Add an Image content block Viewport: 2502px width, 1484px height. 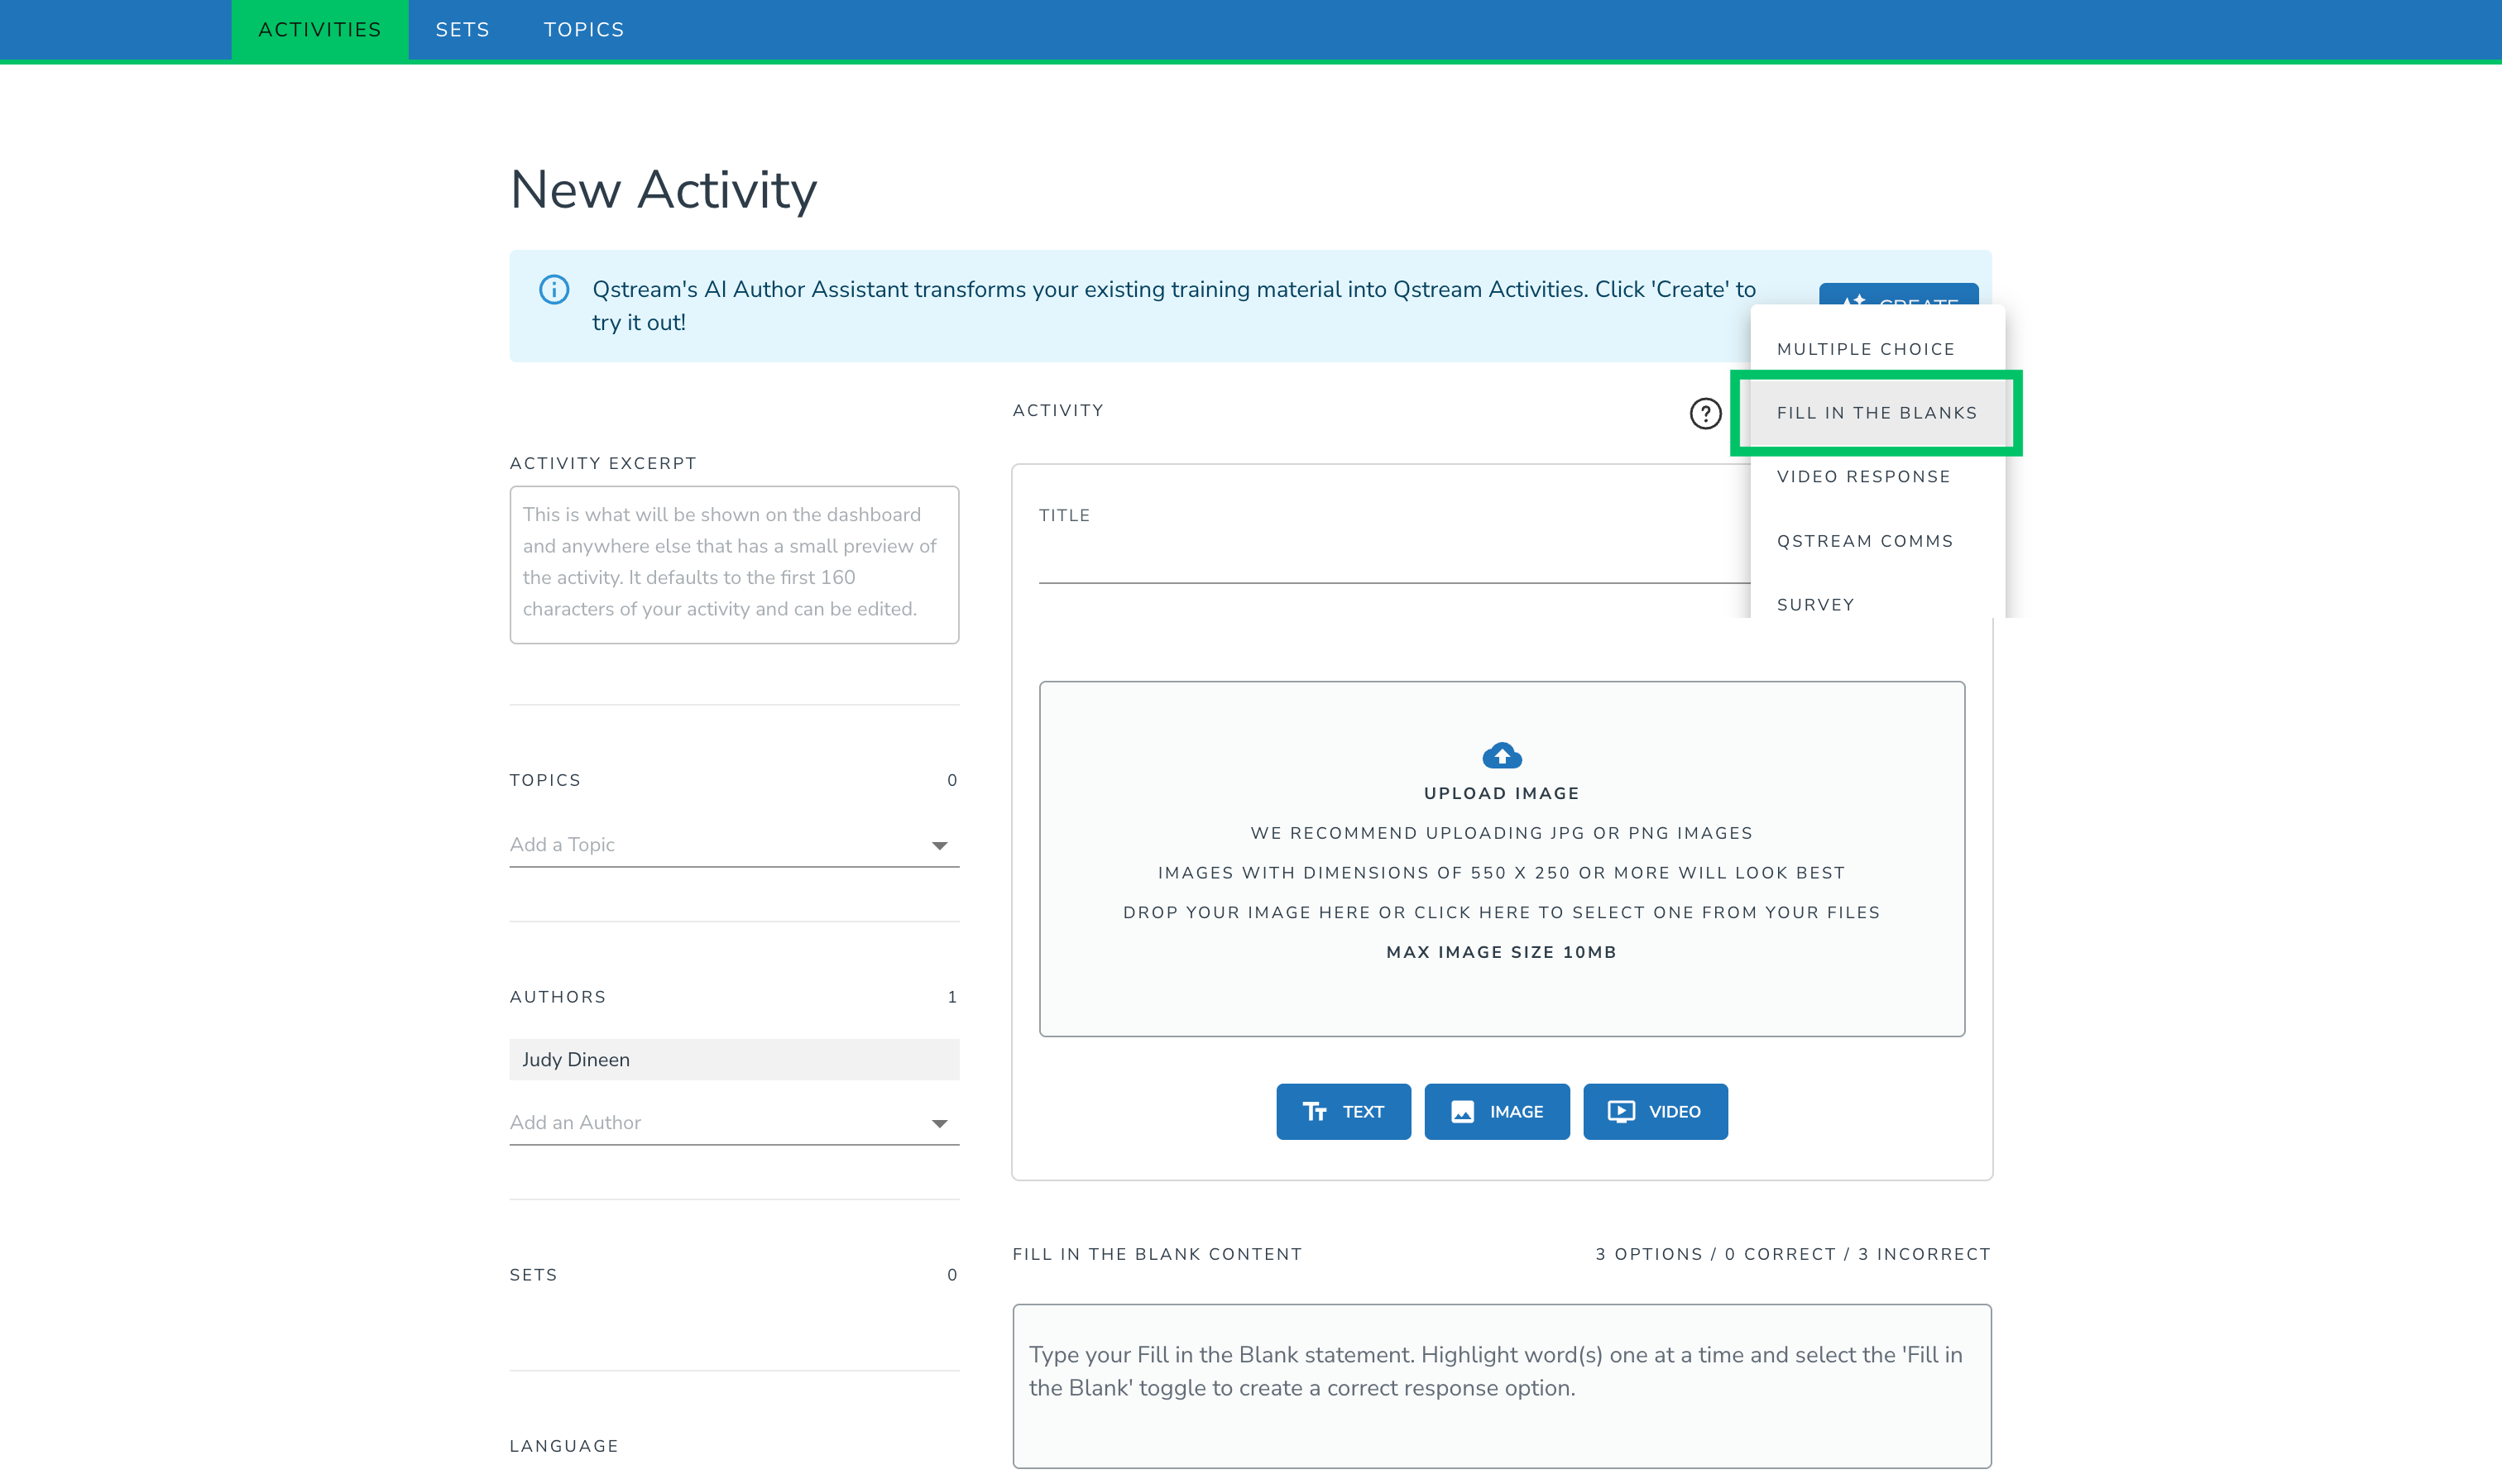click(x=1496, y=1112)
